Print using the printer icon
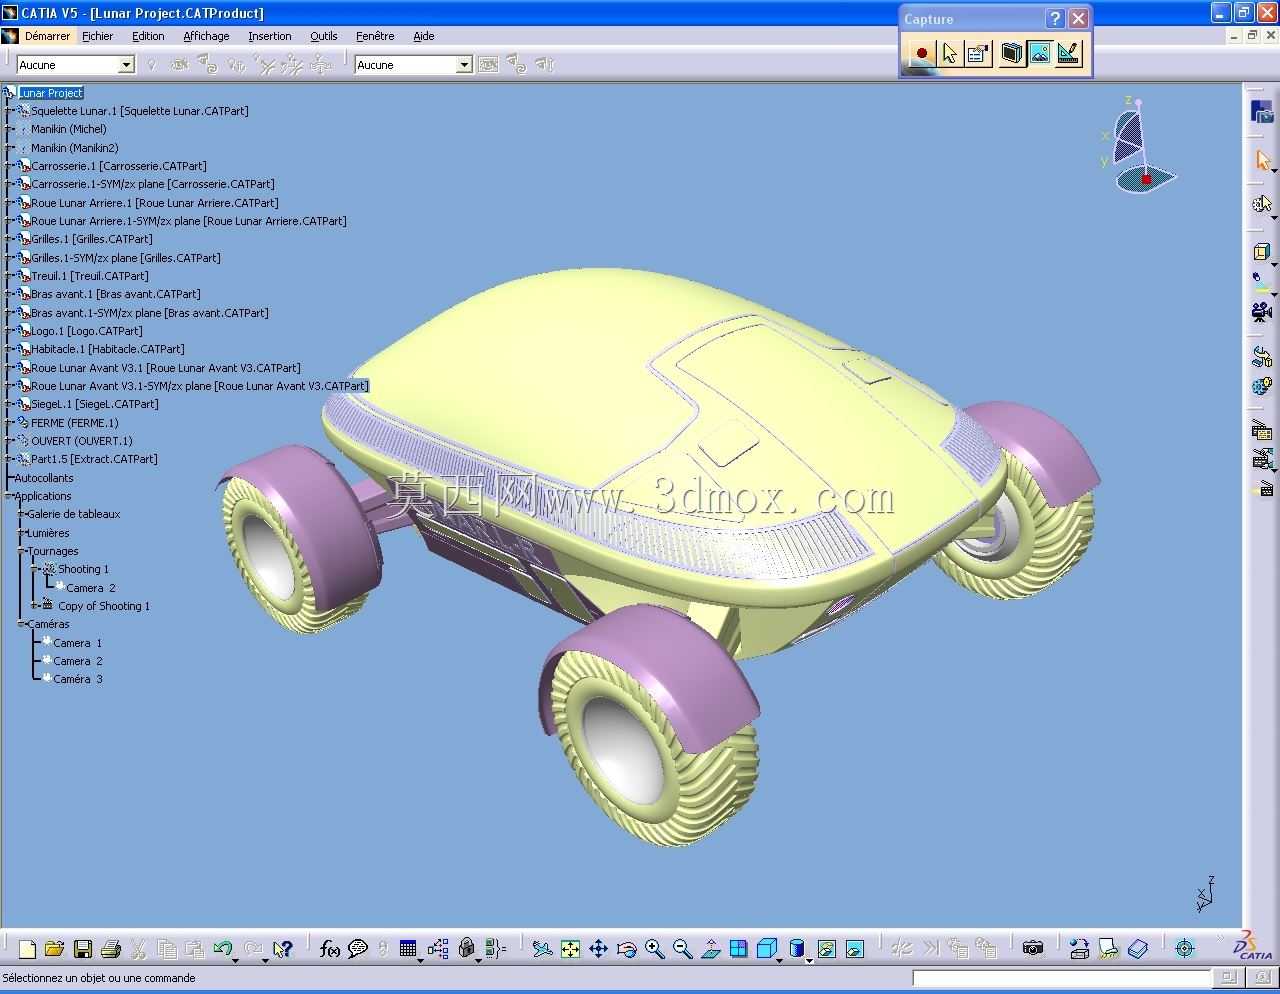The height and width of the screenshot is (994, 1280). click(111, 949)
